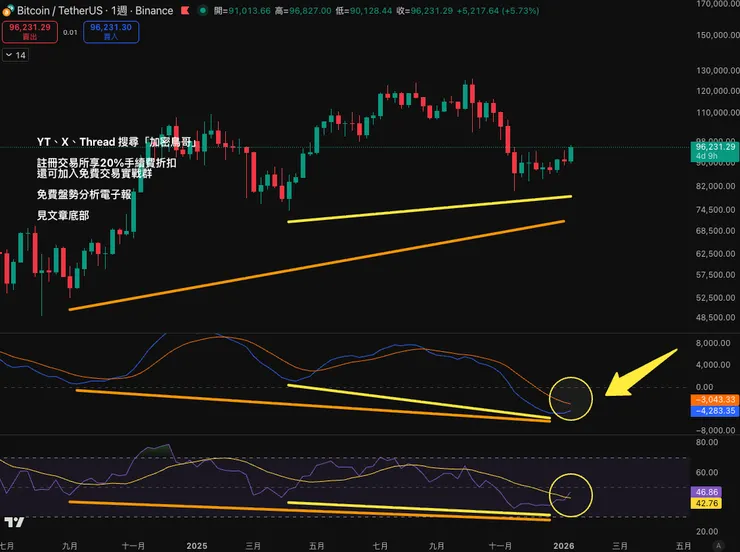
Task: Click the TradingView logo in the bottom-left corner
Action: click(14, 522)
